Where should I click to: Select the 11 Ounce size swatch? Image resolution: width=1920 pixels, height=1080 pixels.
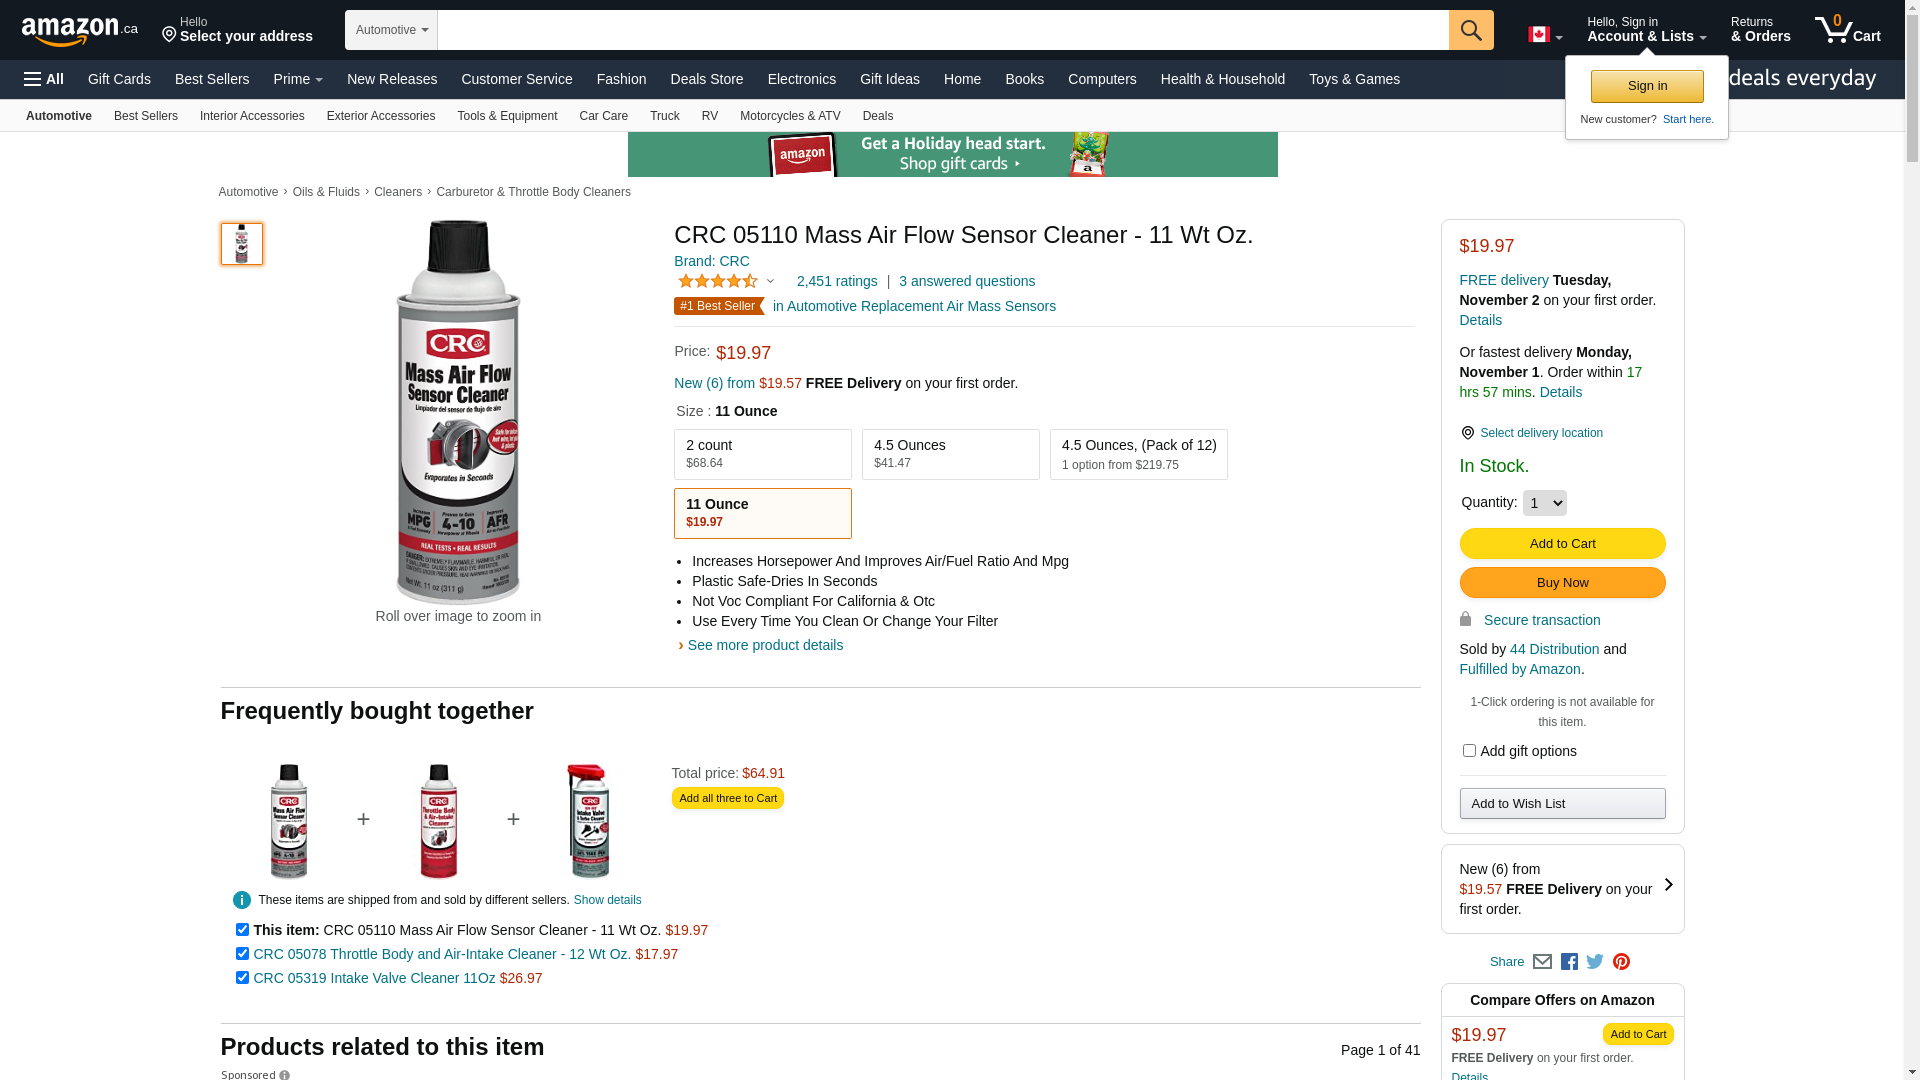[x=762, y=513]
